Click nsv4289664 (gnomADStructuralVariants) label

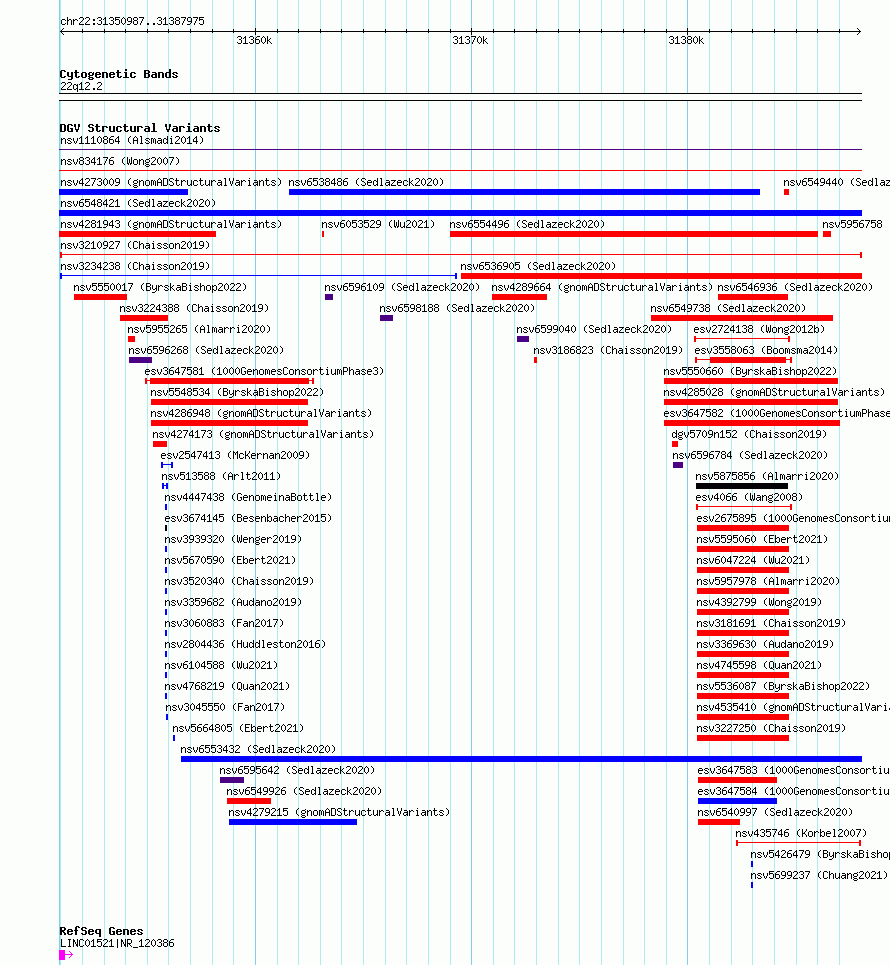tap(602, 287)
